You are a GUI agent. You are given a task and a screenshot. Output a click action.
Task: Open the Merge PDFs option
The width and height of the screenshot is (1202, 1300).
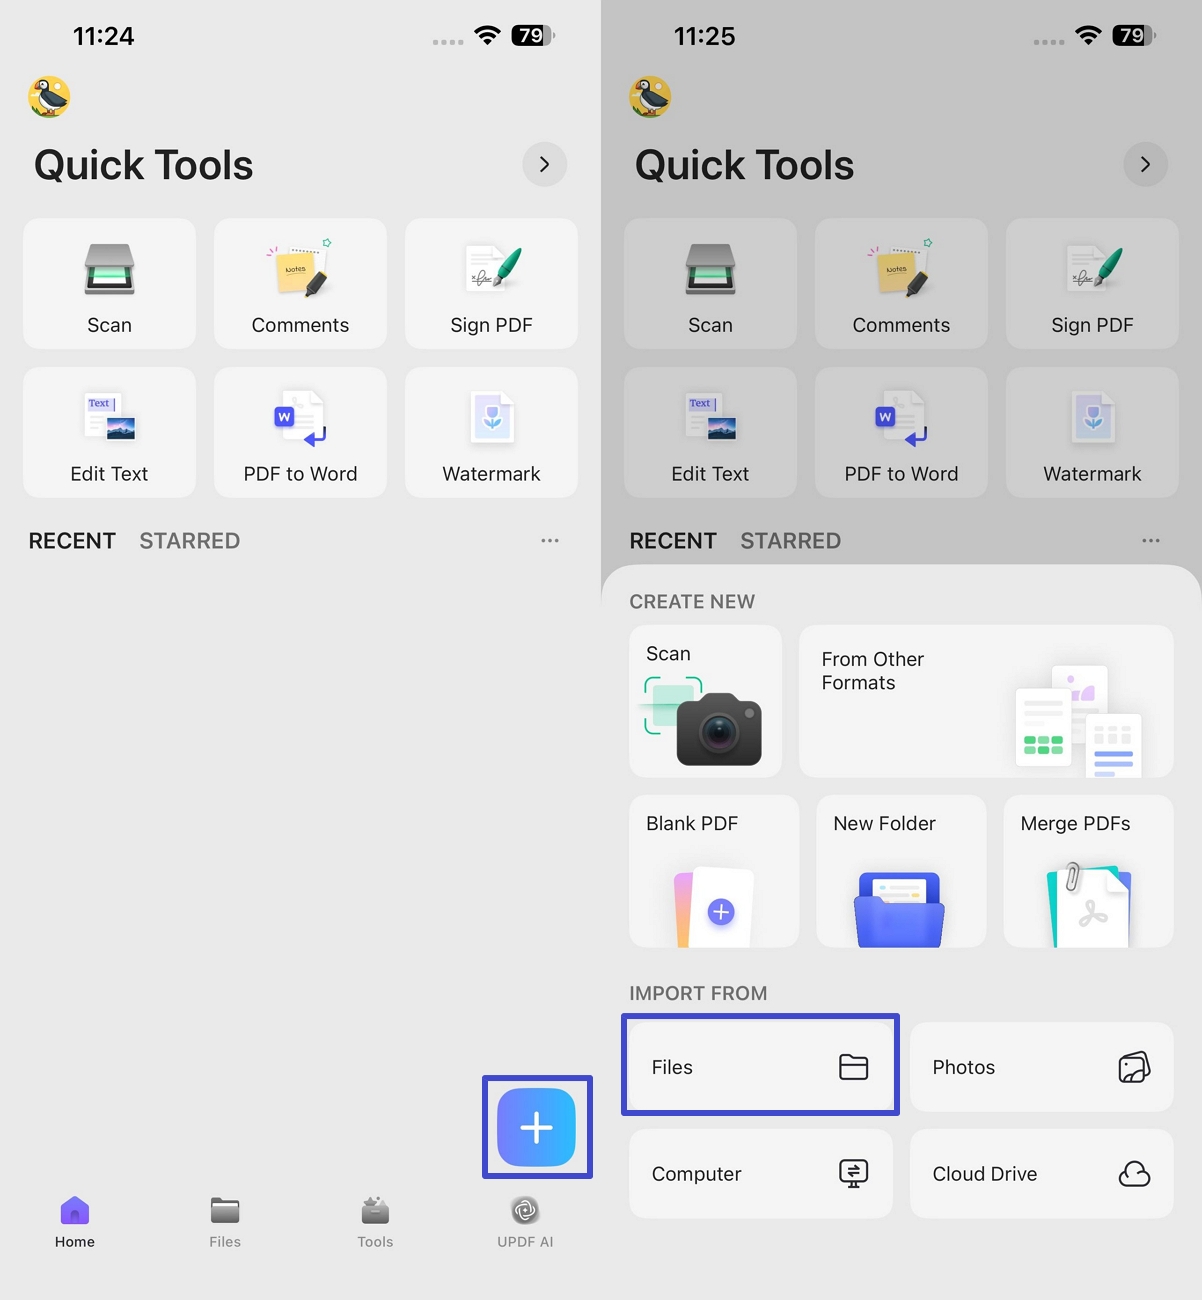pos(1089,871)
